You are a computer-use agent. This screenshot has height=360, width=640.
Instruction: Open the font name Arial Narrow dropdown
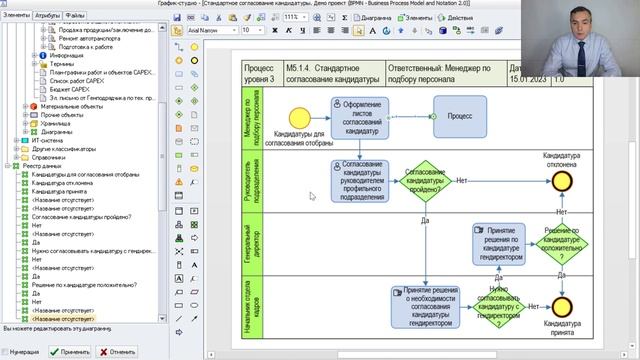pyautogui.click(x=234, y=30)
